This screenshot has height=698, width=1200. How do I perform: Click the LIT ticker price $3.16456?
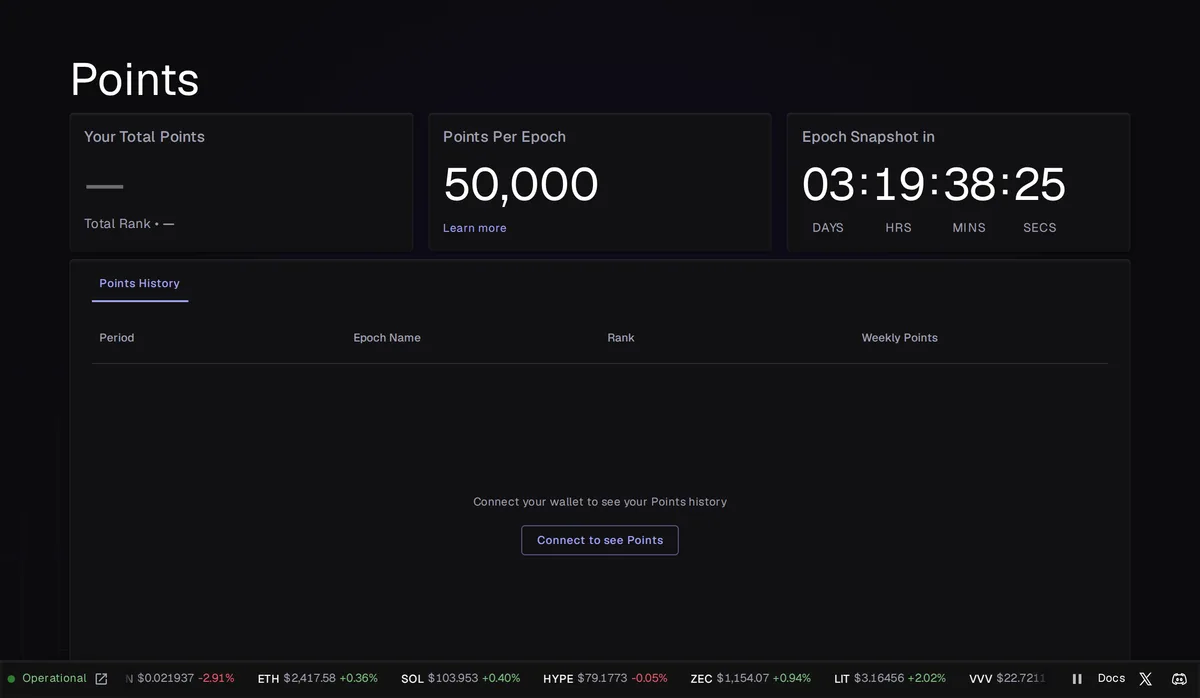(879, 679)
